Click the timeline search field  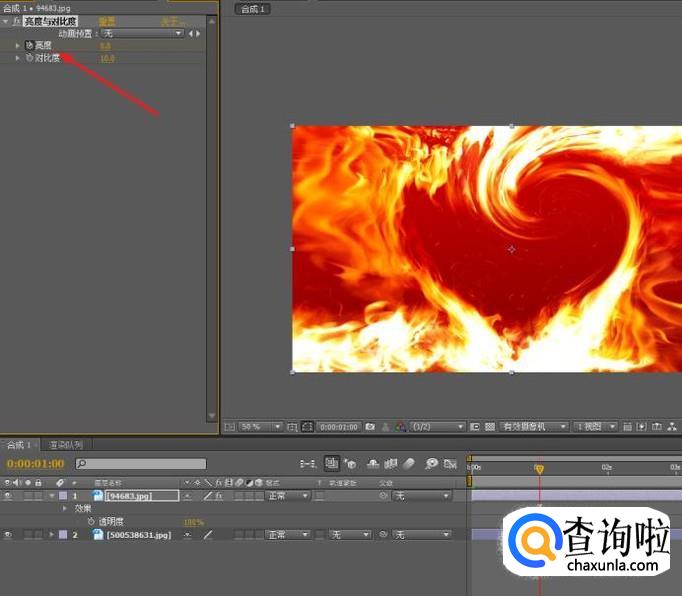(x=141, y=464)
